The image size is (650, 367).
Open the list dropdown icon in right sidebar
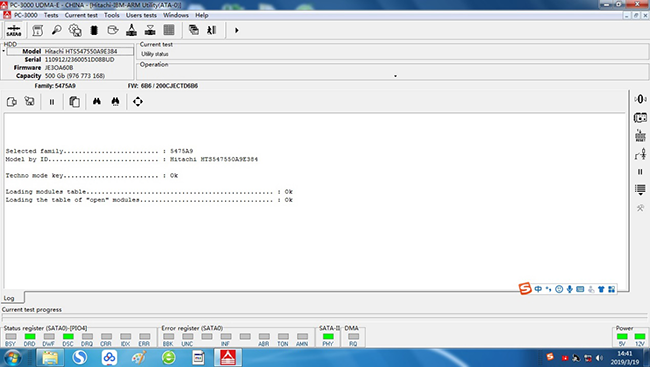pos(640,190)
